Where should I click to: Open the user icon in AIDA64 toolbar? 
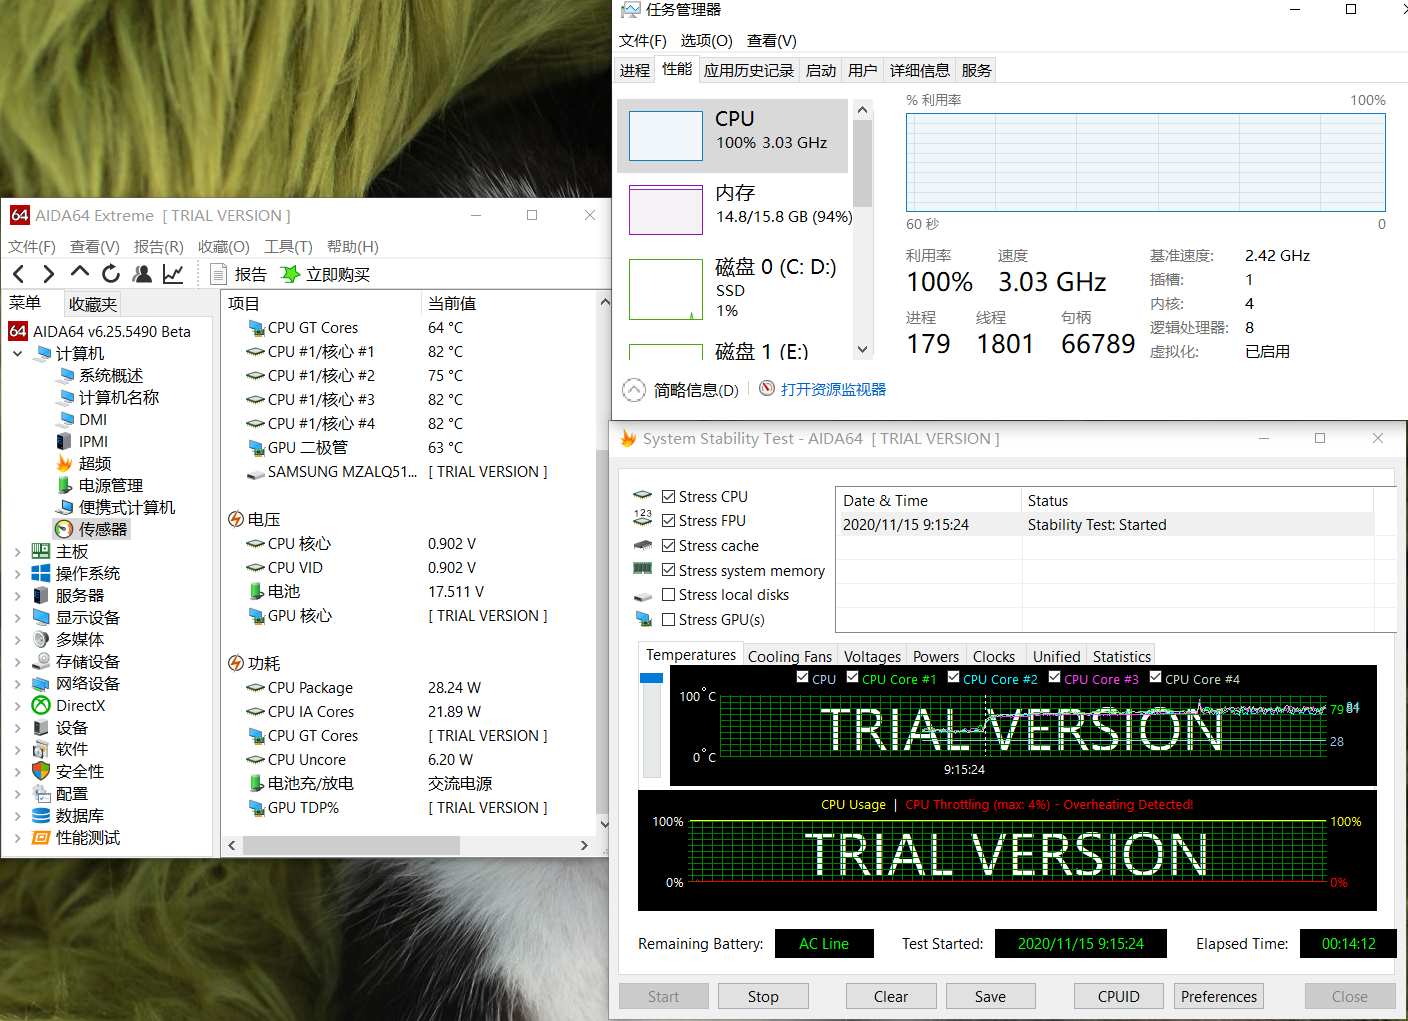(x=142, y=273)
